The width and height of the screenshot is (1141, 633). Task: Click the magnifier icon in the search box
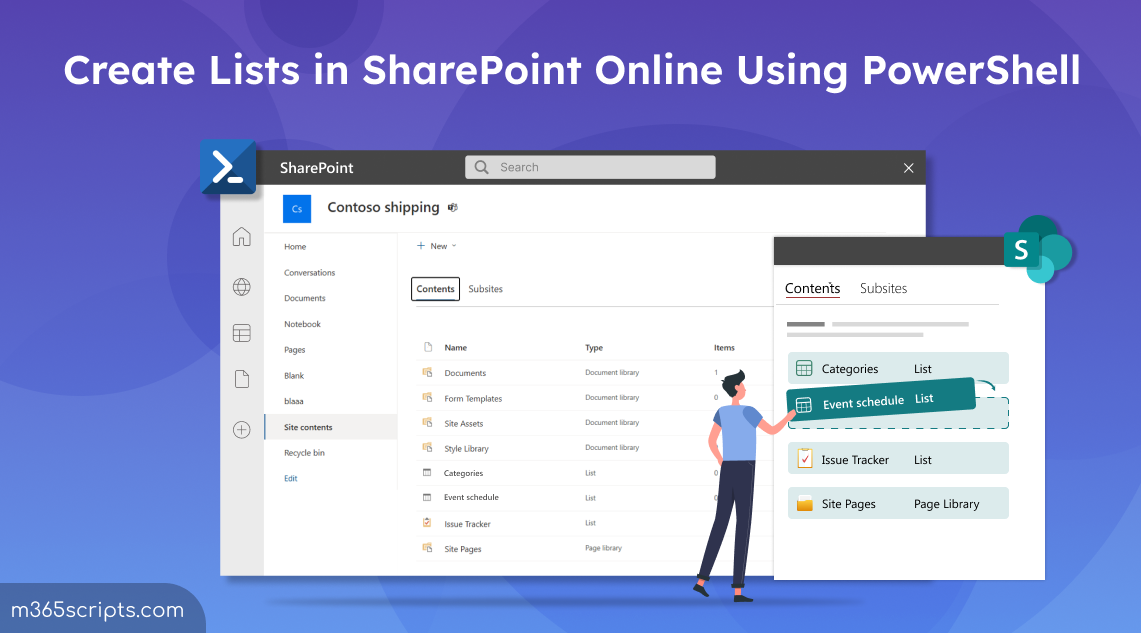tap(482, 167)
